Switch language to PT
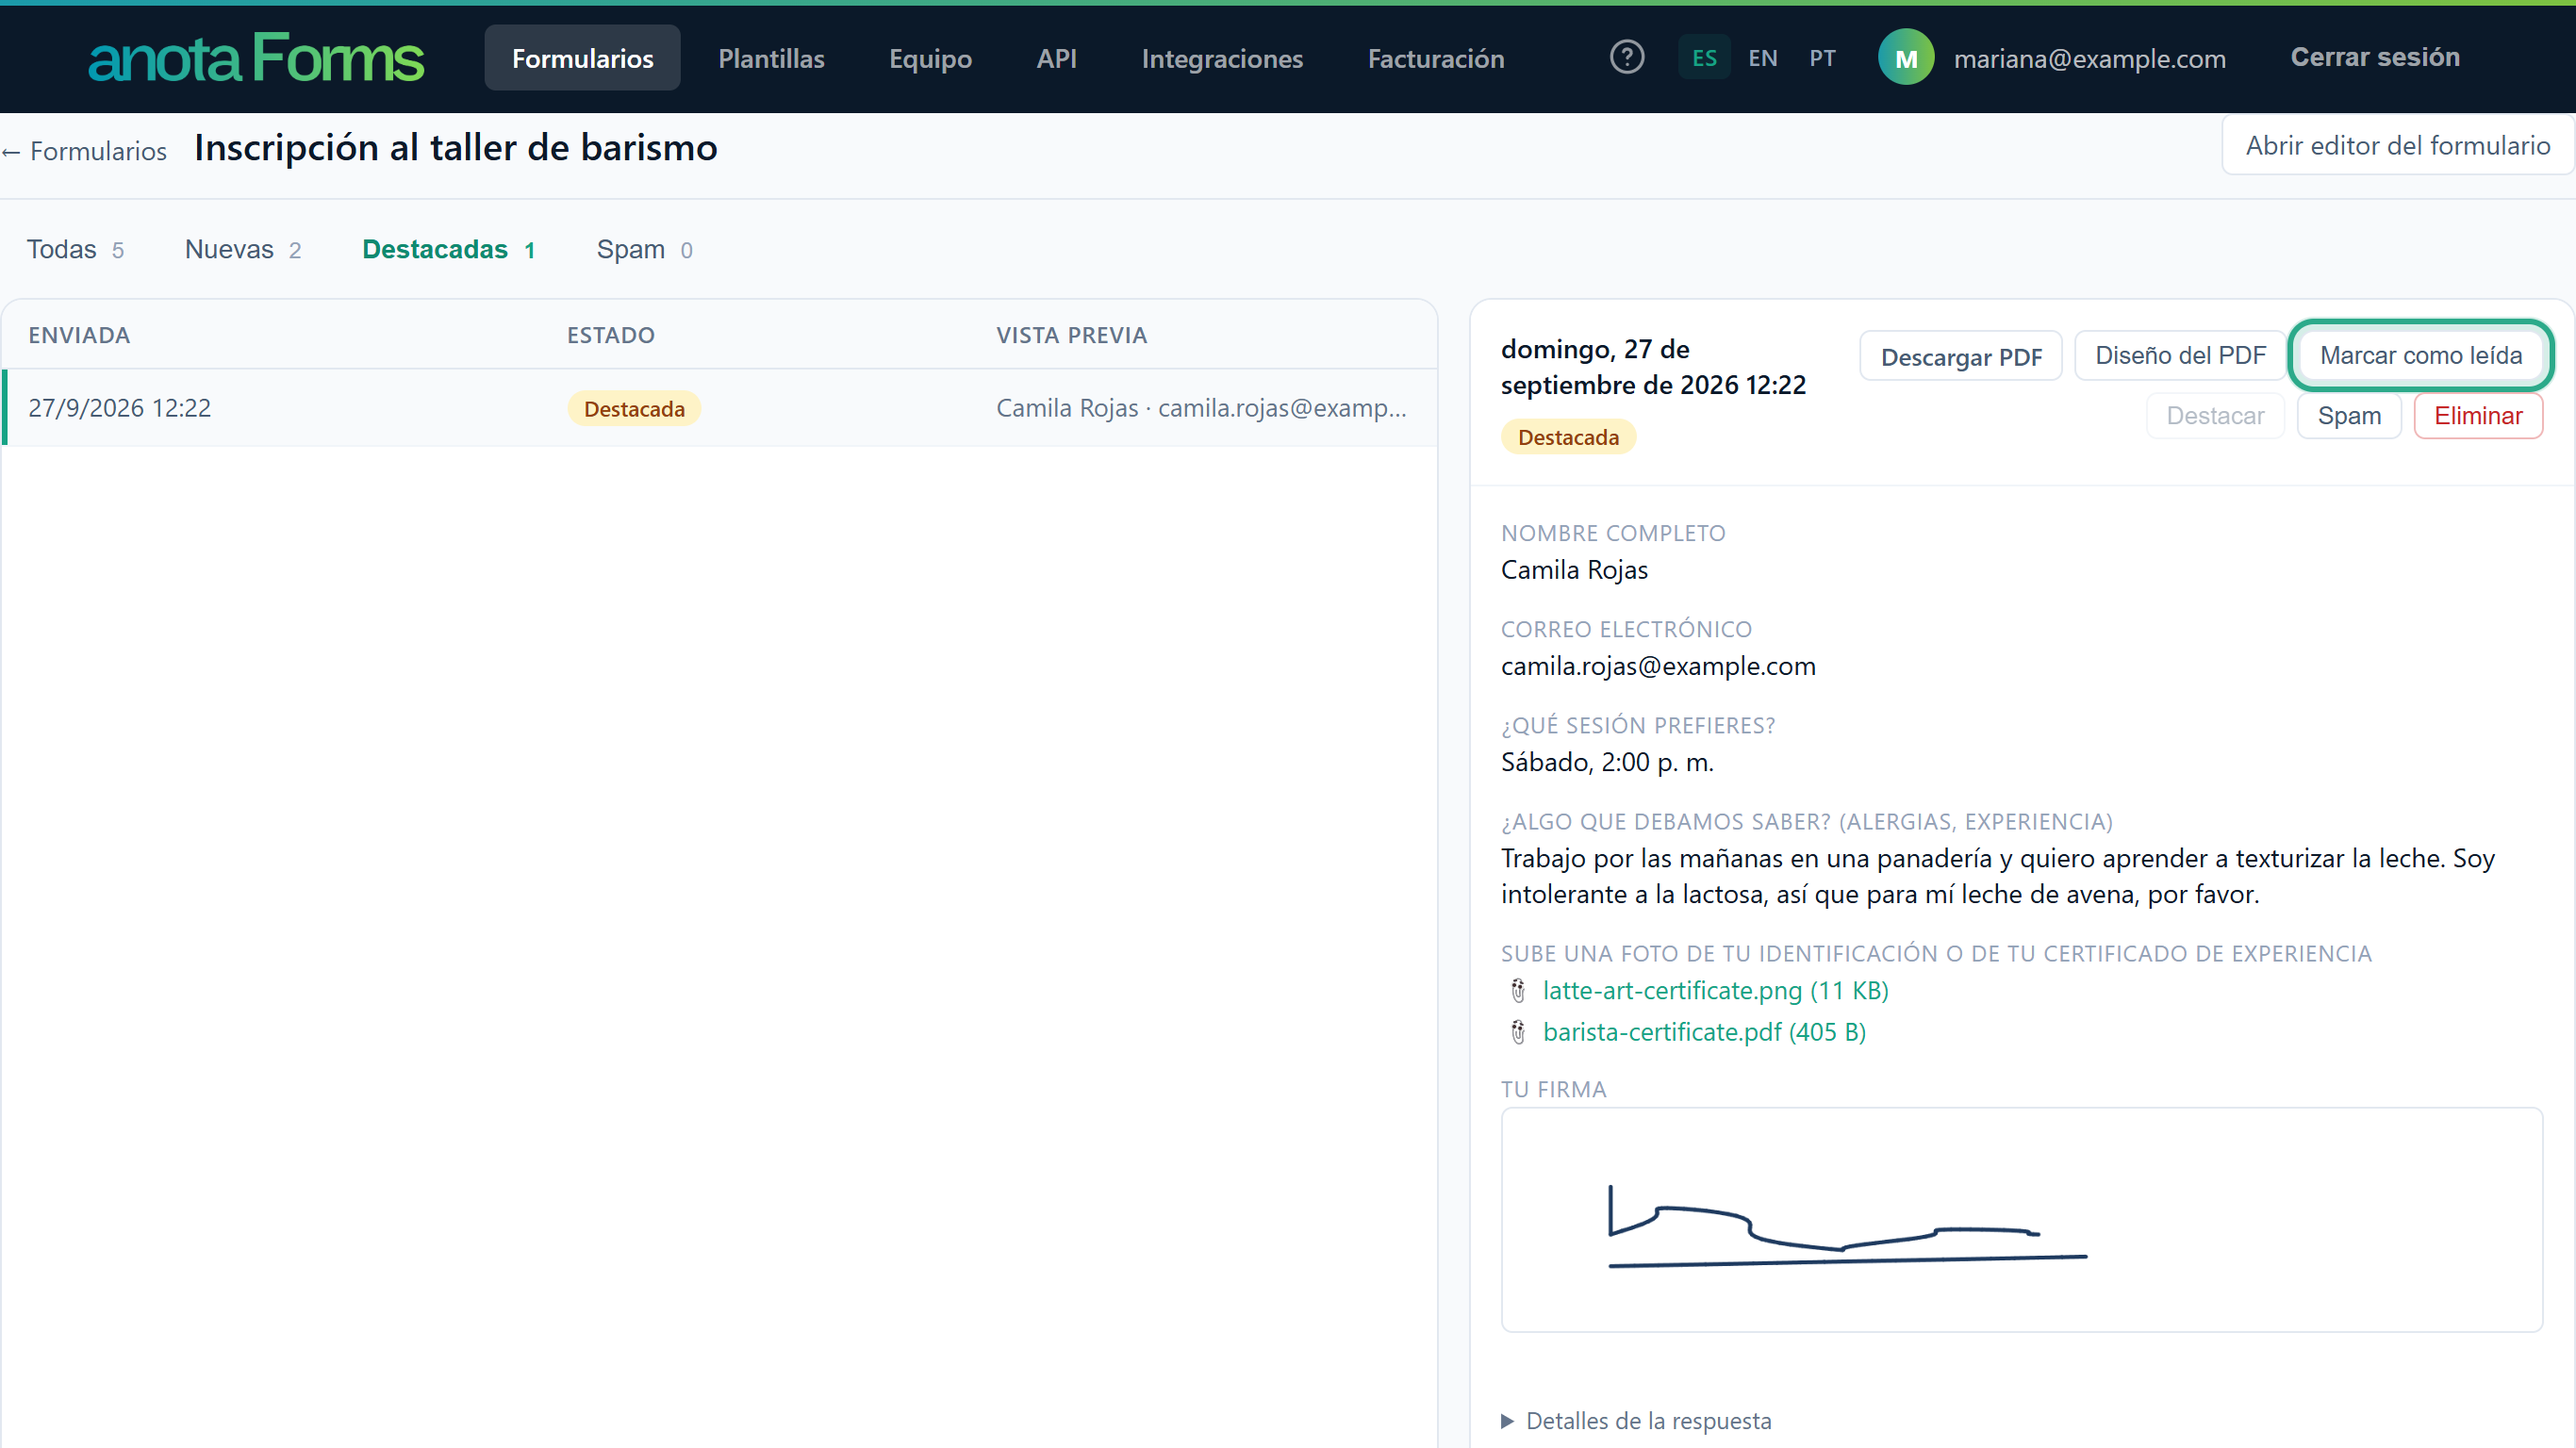2576x1448 pixels. [x=1822, y=58]
